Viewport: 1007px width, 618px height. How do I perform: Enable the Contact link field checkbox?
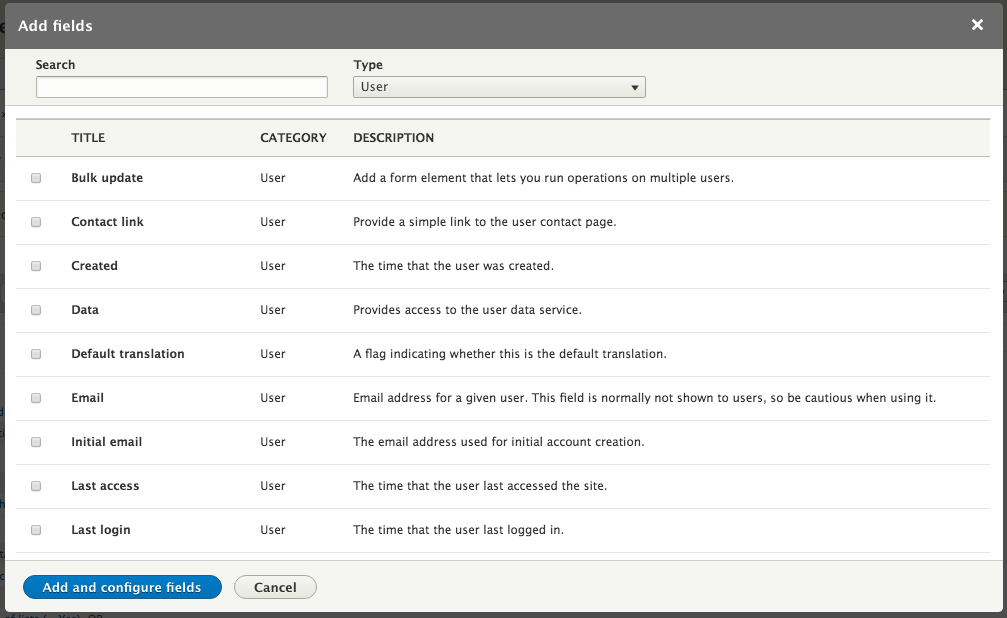coord(36,222)
